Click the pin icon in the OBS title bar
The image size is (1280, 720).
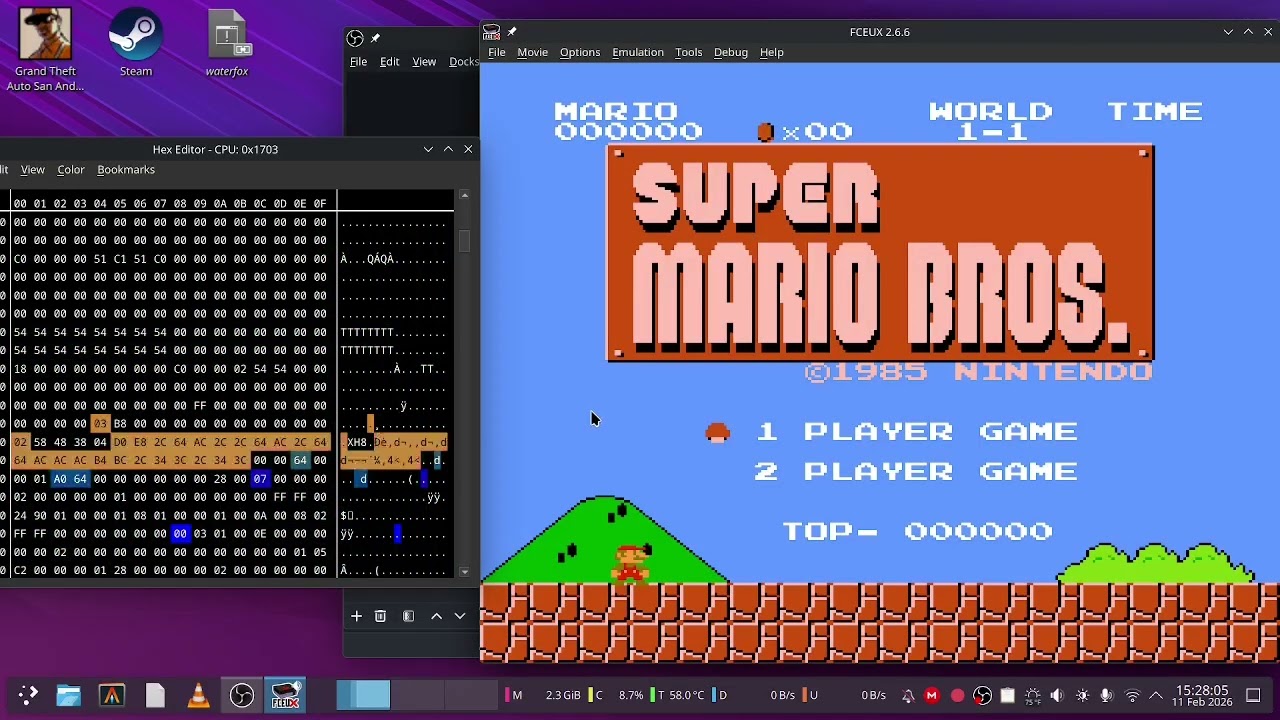tap(376, 38)
